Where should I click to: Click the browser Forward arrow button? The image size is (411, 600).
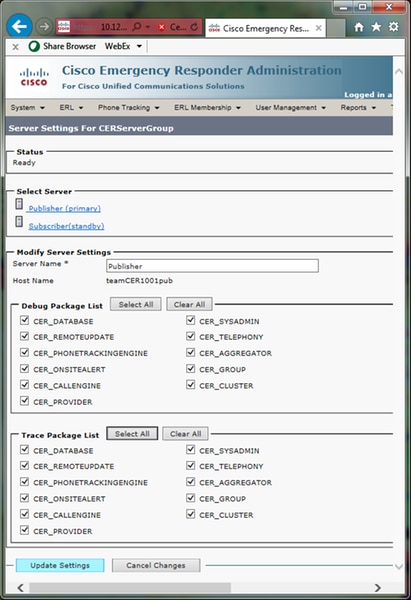pos(44,26)
